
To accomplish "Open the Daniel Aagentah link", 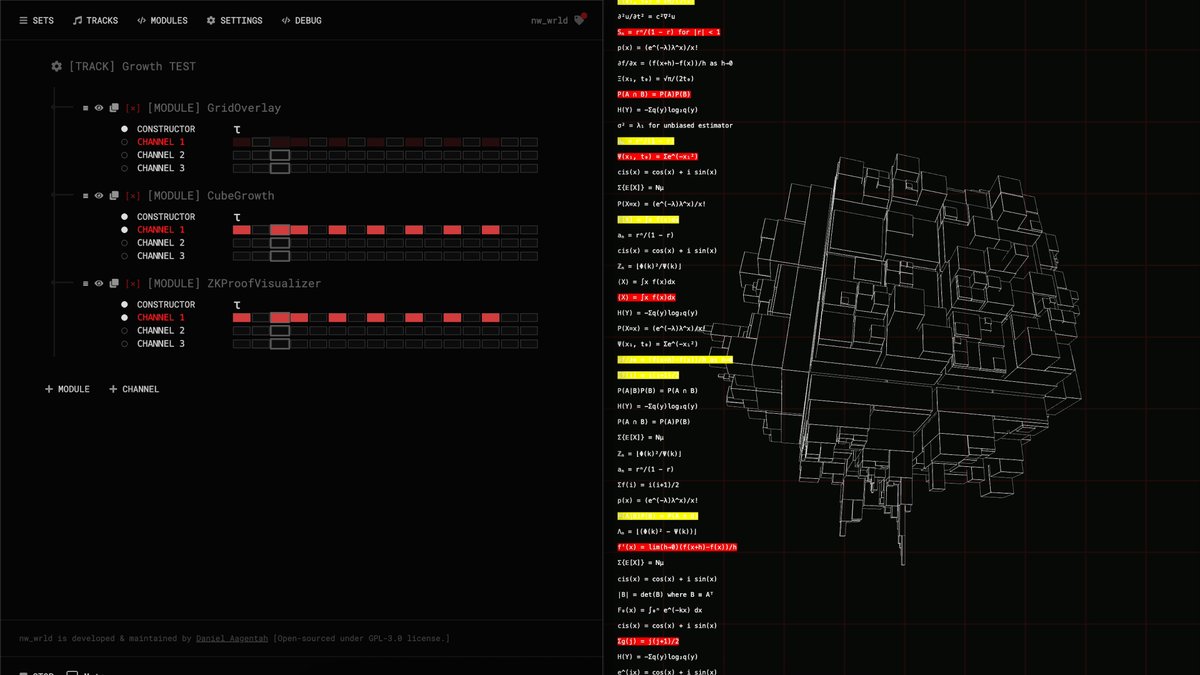I will 233,638.
